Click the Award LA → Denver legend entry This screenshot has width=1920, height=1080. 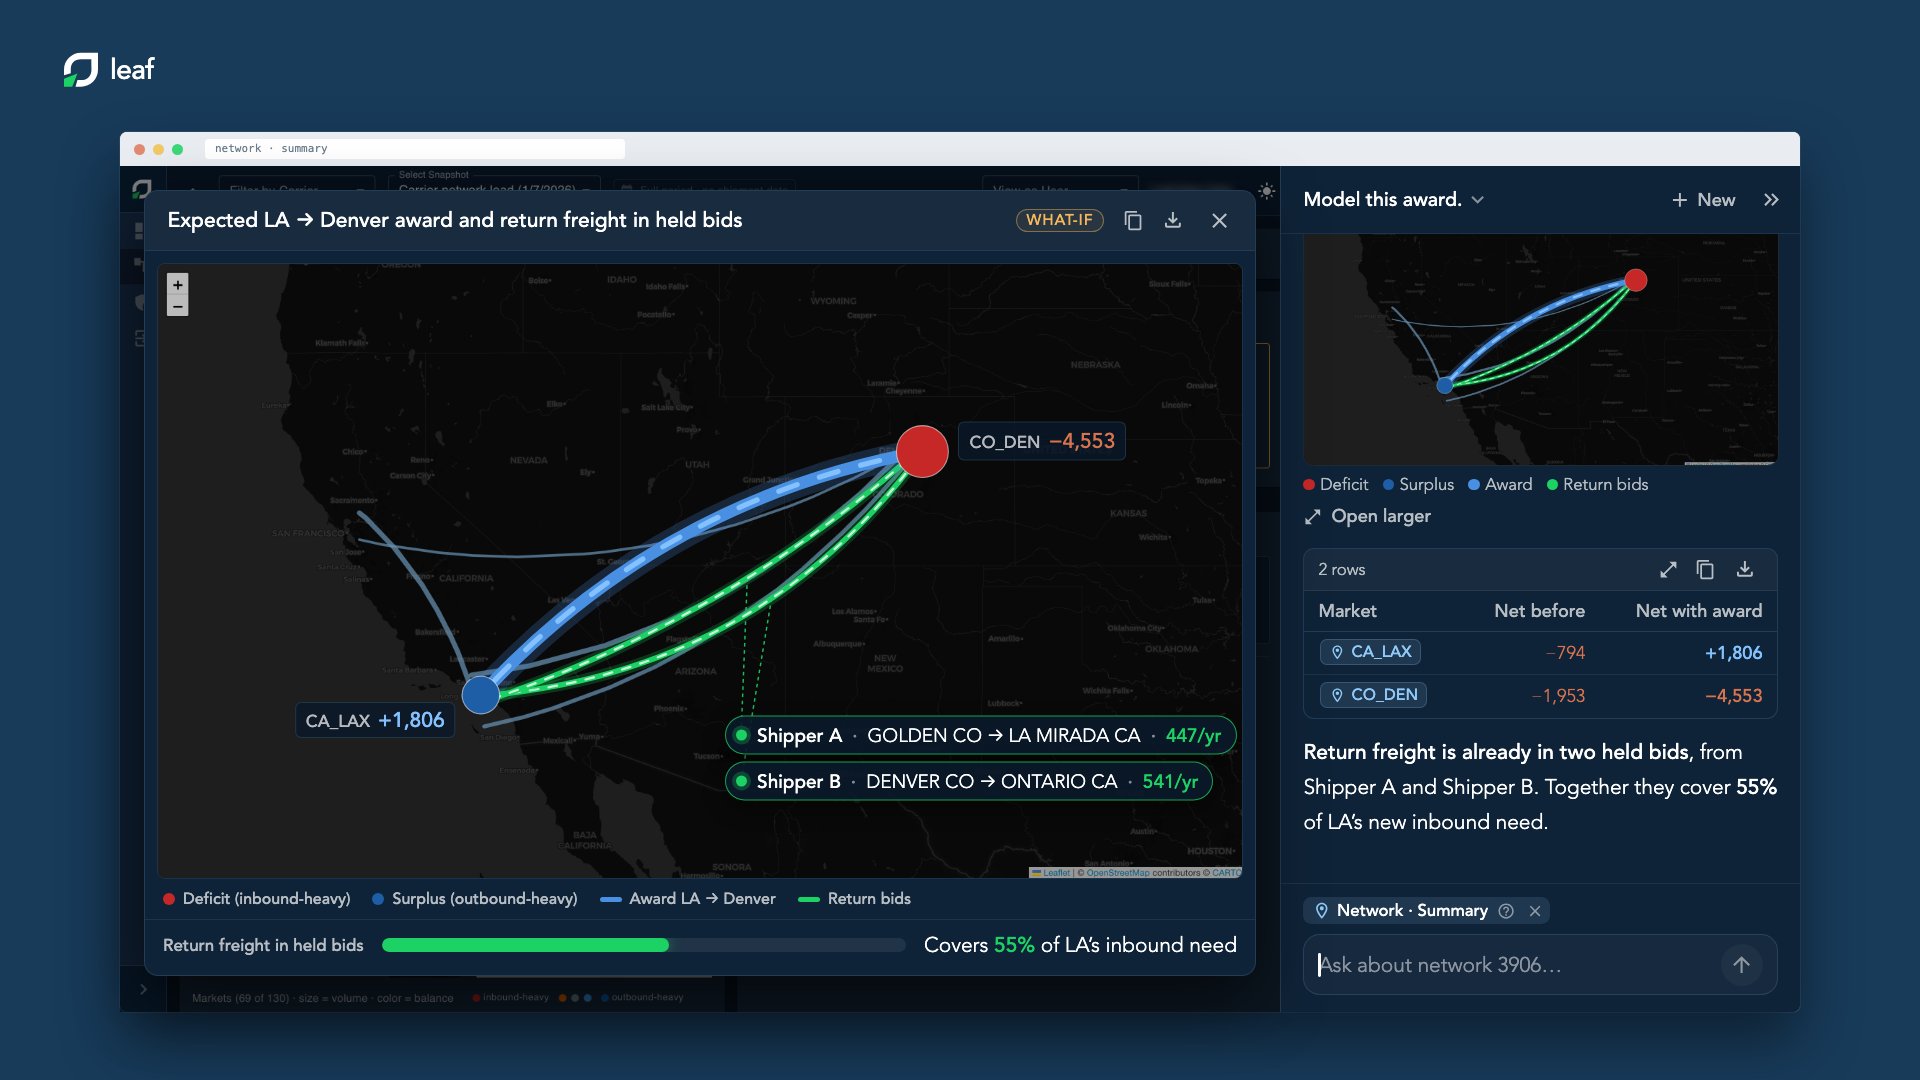688,899
